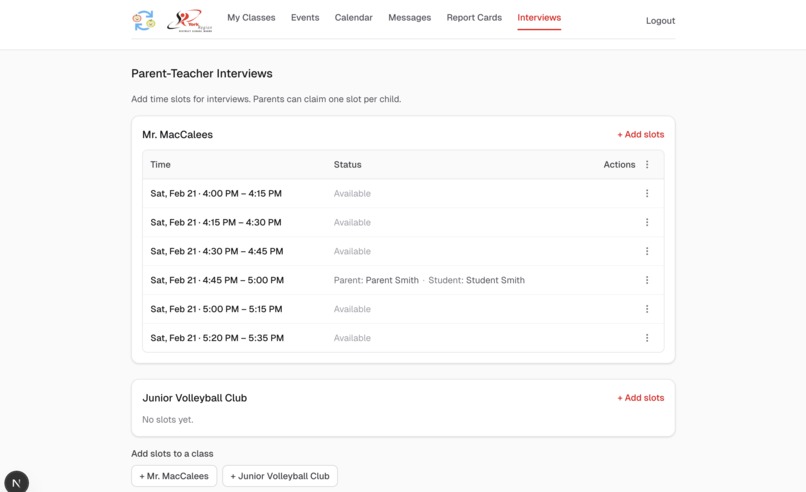Click the Add slots to a class label
This screenshot has height=492, width=806.
[172, 453]
